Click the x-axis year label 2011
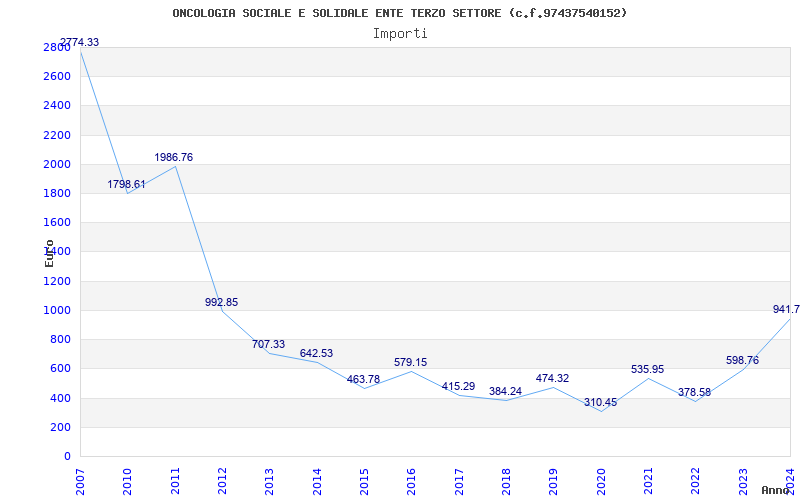The image size is (800, 500). click(175, 482)
